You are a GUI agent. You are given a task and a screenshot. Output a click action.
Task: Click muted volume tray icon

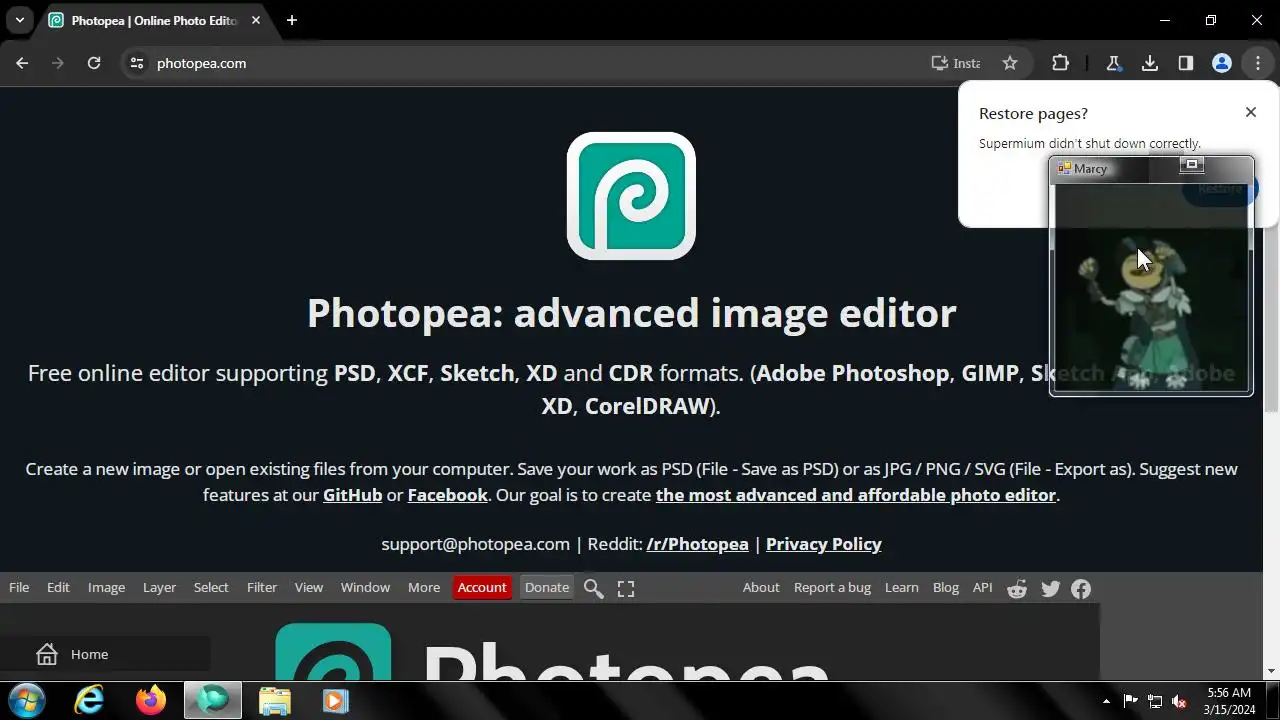[x=1179, y=701]
